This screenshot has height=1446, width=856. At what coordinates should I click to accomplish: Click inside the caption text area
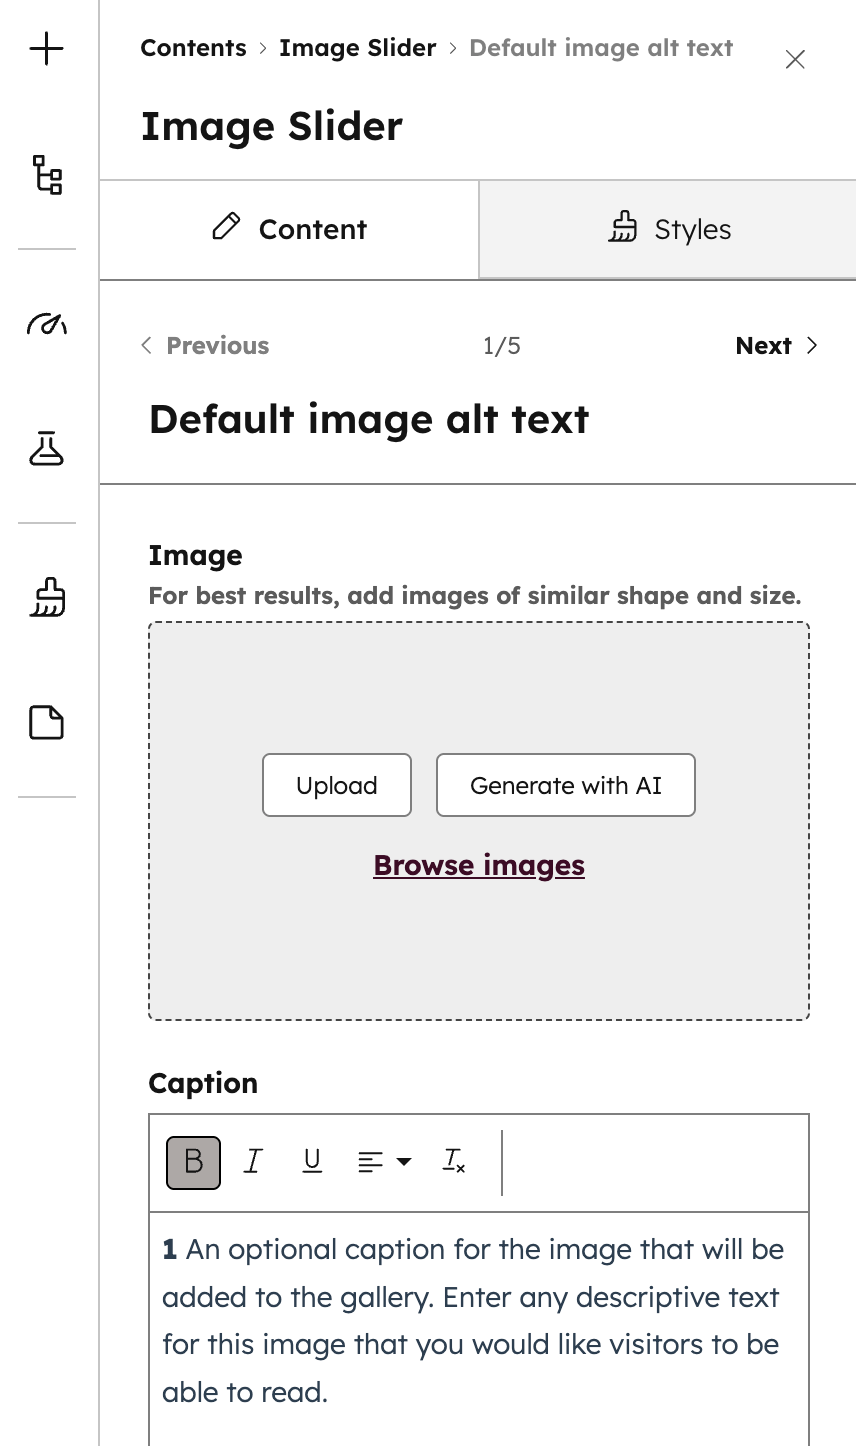point(478,1320)
